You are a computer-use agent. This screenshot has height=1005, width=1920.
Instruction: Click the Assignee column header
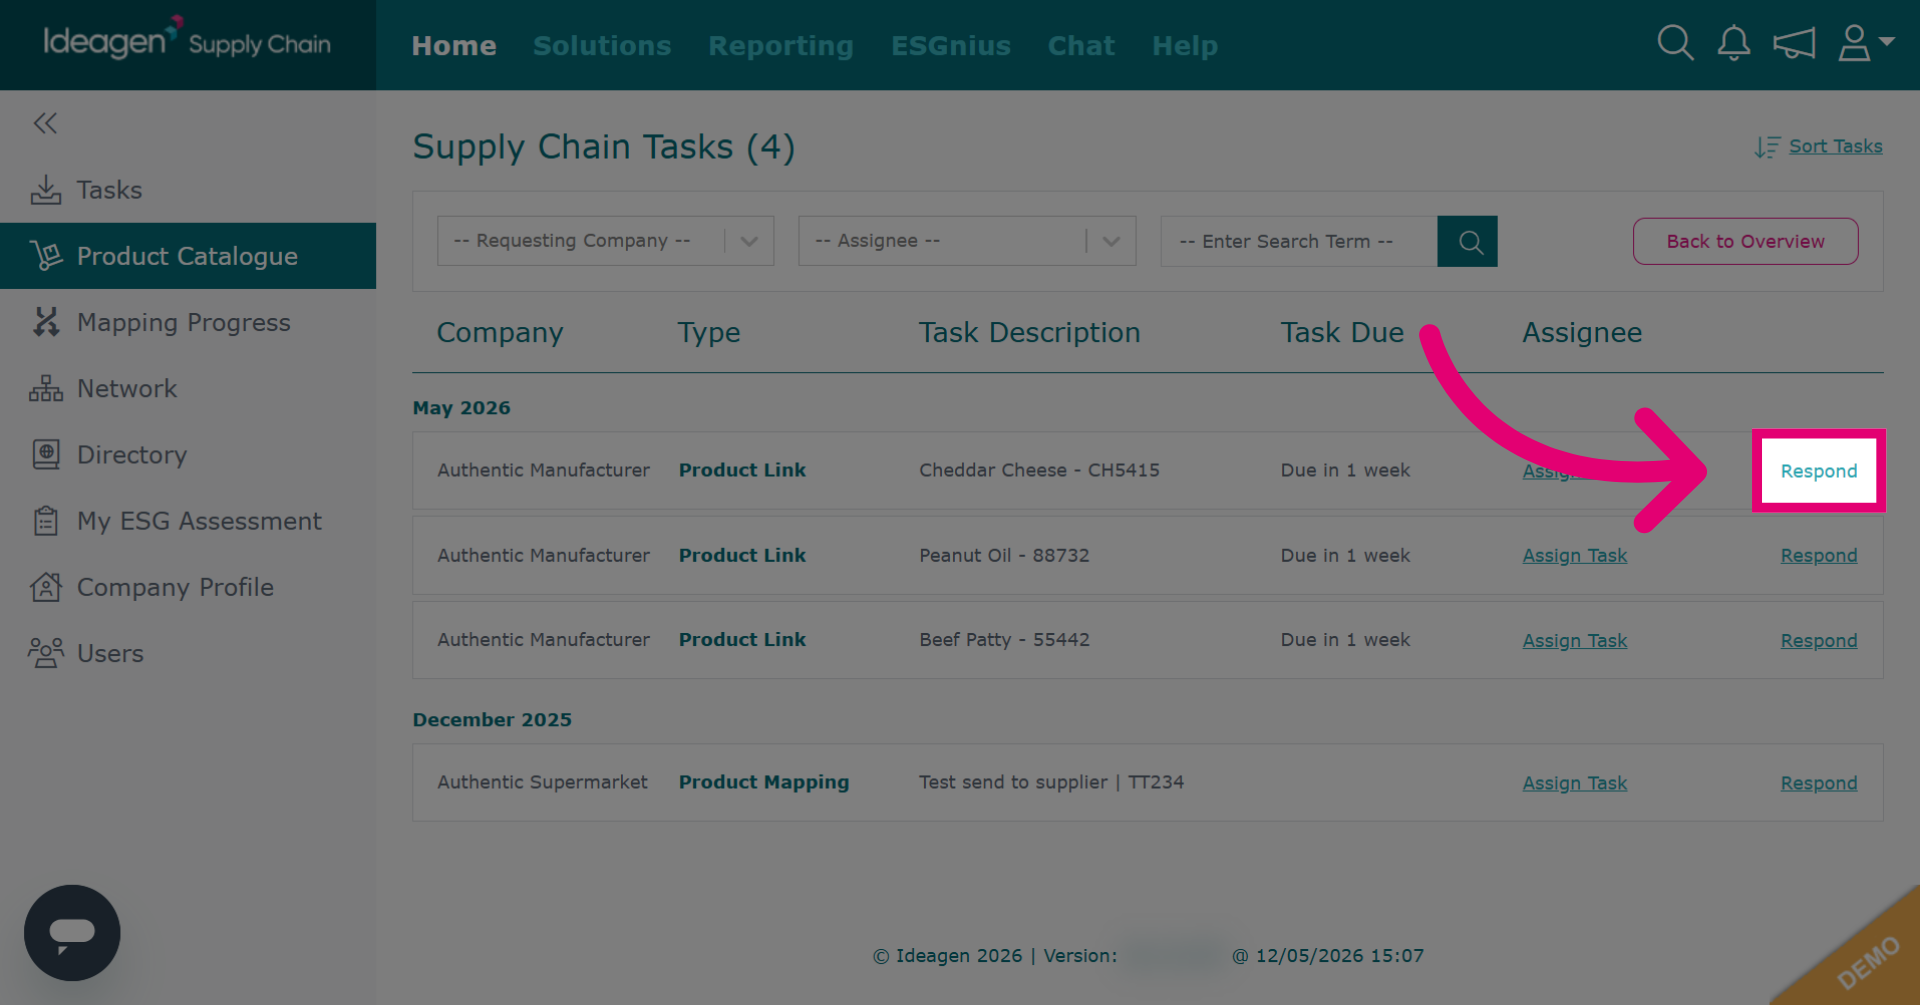[x=1582, y=333]
